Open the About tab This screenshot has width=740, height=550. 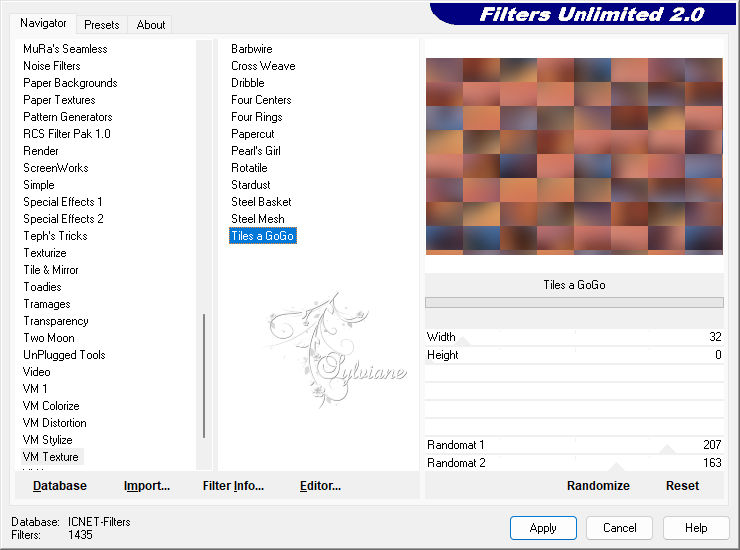pyautogui.click(x=151, y=25)
